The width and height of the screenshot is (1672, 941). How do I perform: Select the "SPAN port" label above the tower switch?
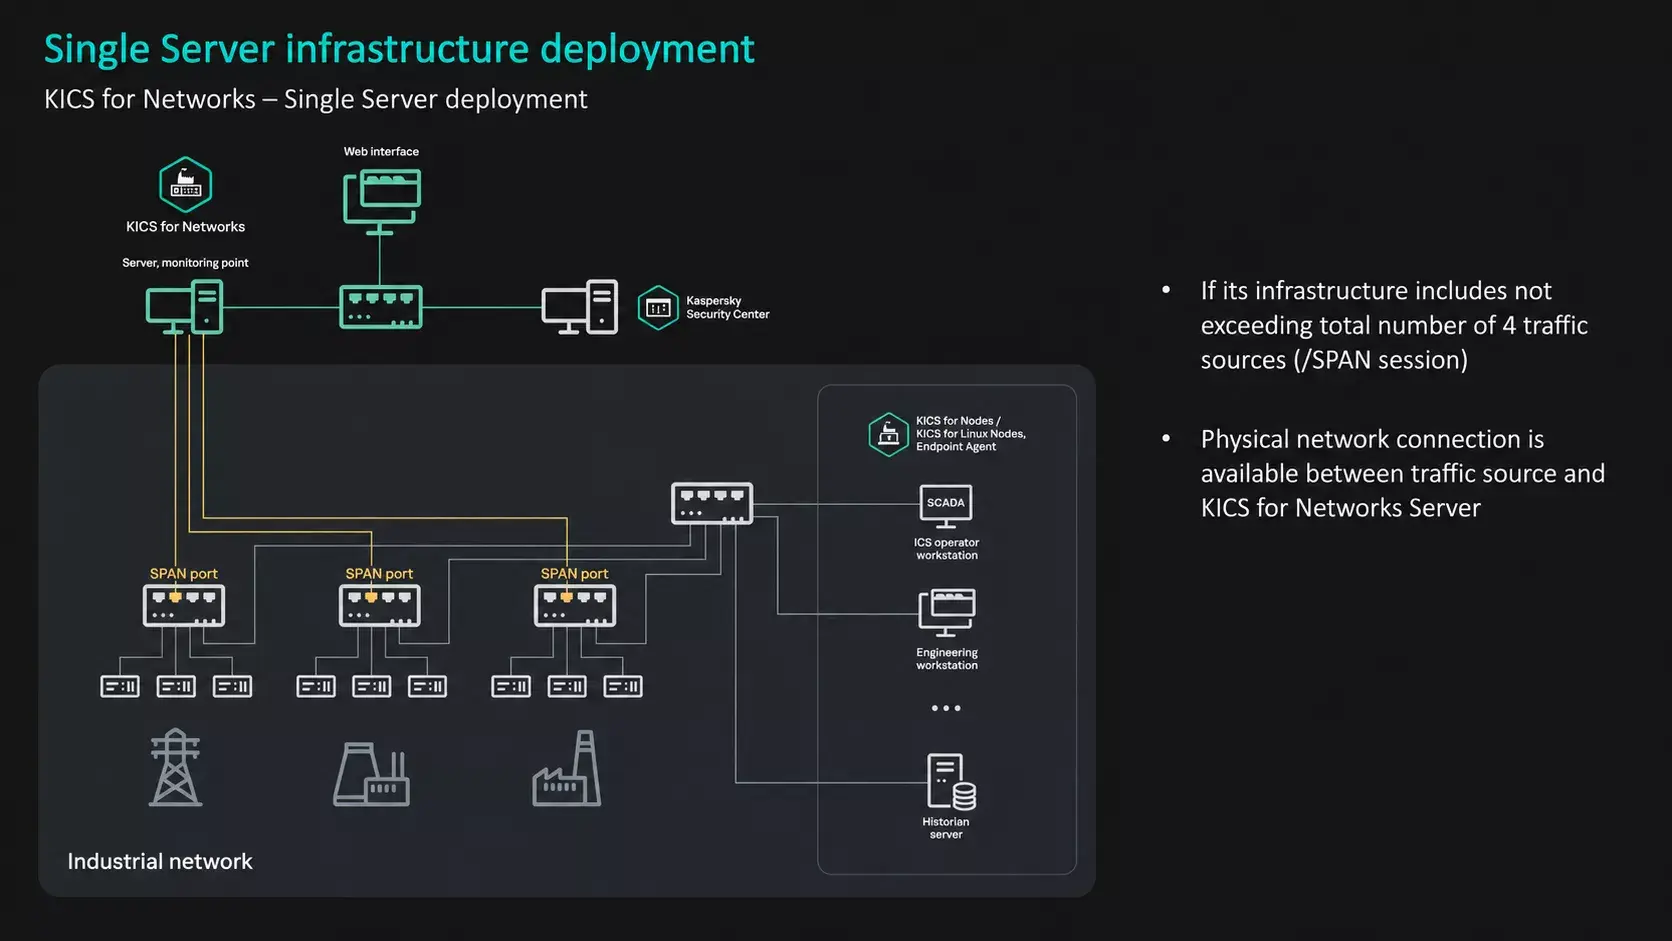184,574
